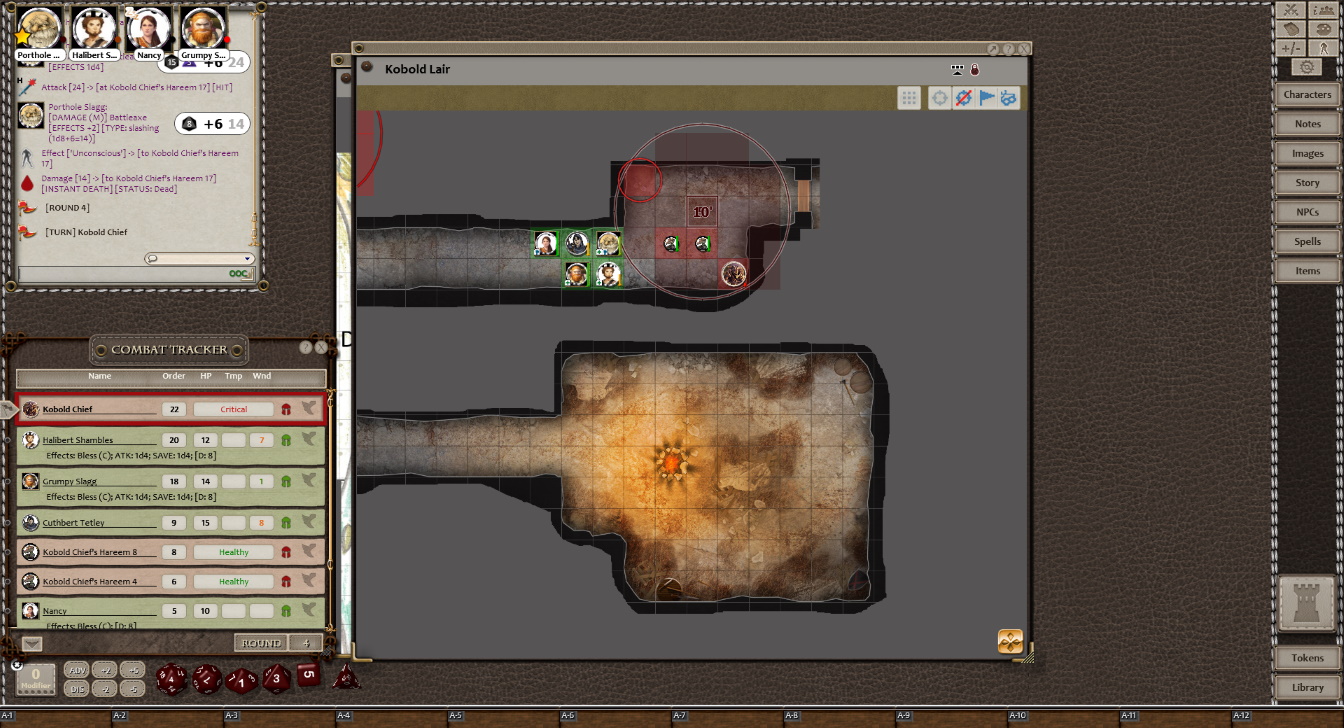Click the +5 modifier button
The image size is (1344, 728).
pos(134,670)
